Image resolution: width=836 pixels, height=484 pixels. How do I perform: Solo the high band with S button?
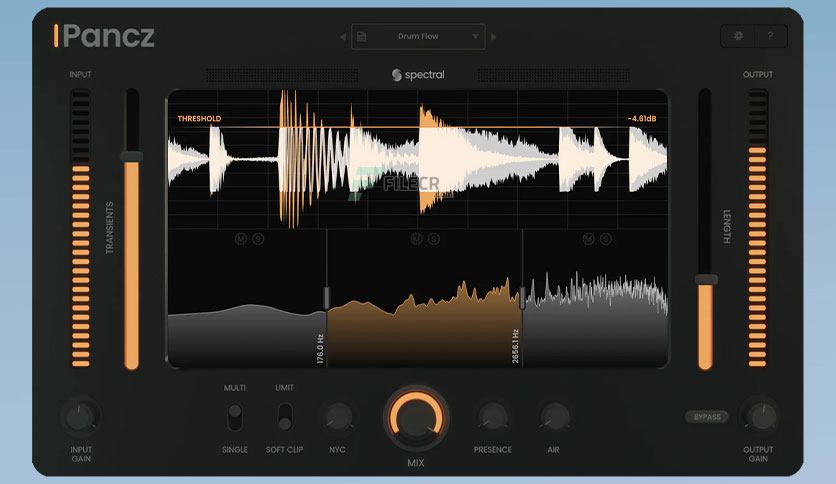click(606, 239)
